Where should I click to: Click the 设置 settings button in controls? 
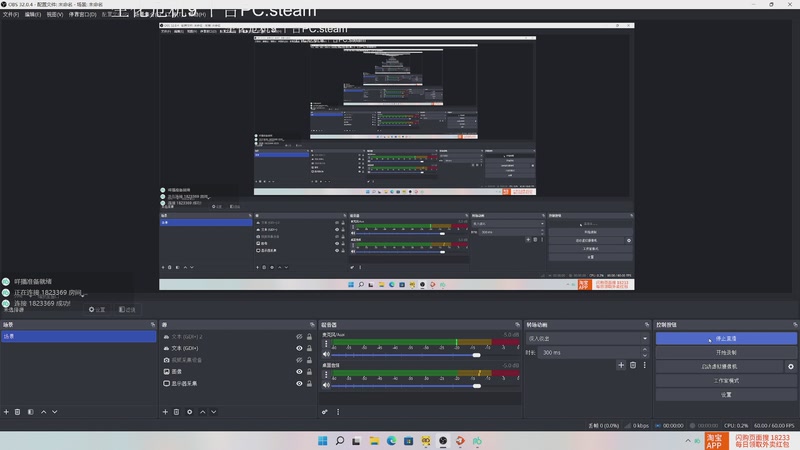(x=726, y=395)
